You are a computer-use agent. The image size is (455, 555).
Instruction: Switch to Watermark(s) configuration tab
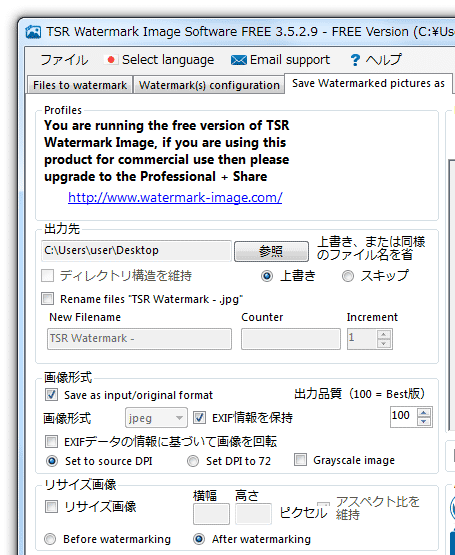pyautogui.click(x=209, y=85)
